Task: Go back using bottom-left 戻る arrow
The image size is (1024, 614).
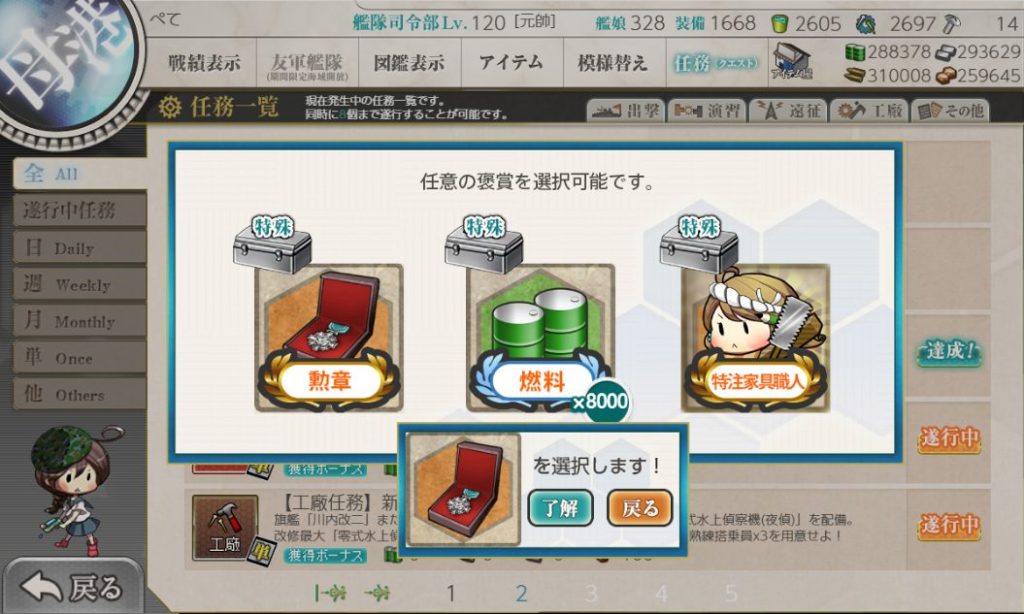Action: [72, 587]
